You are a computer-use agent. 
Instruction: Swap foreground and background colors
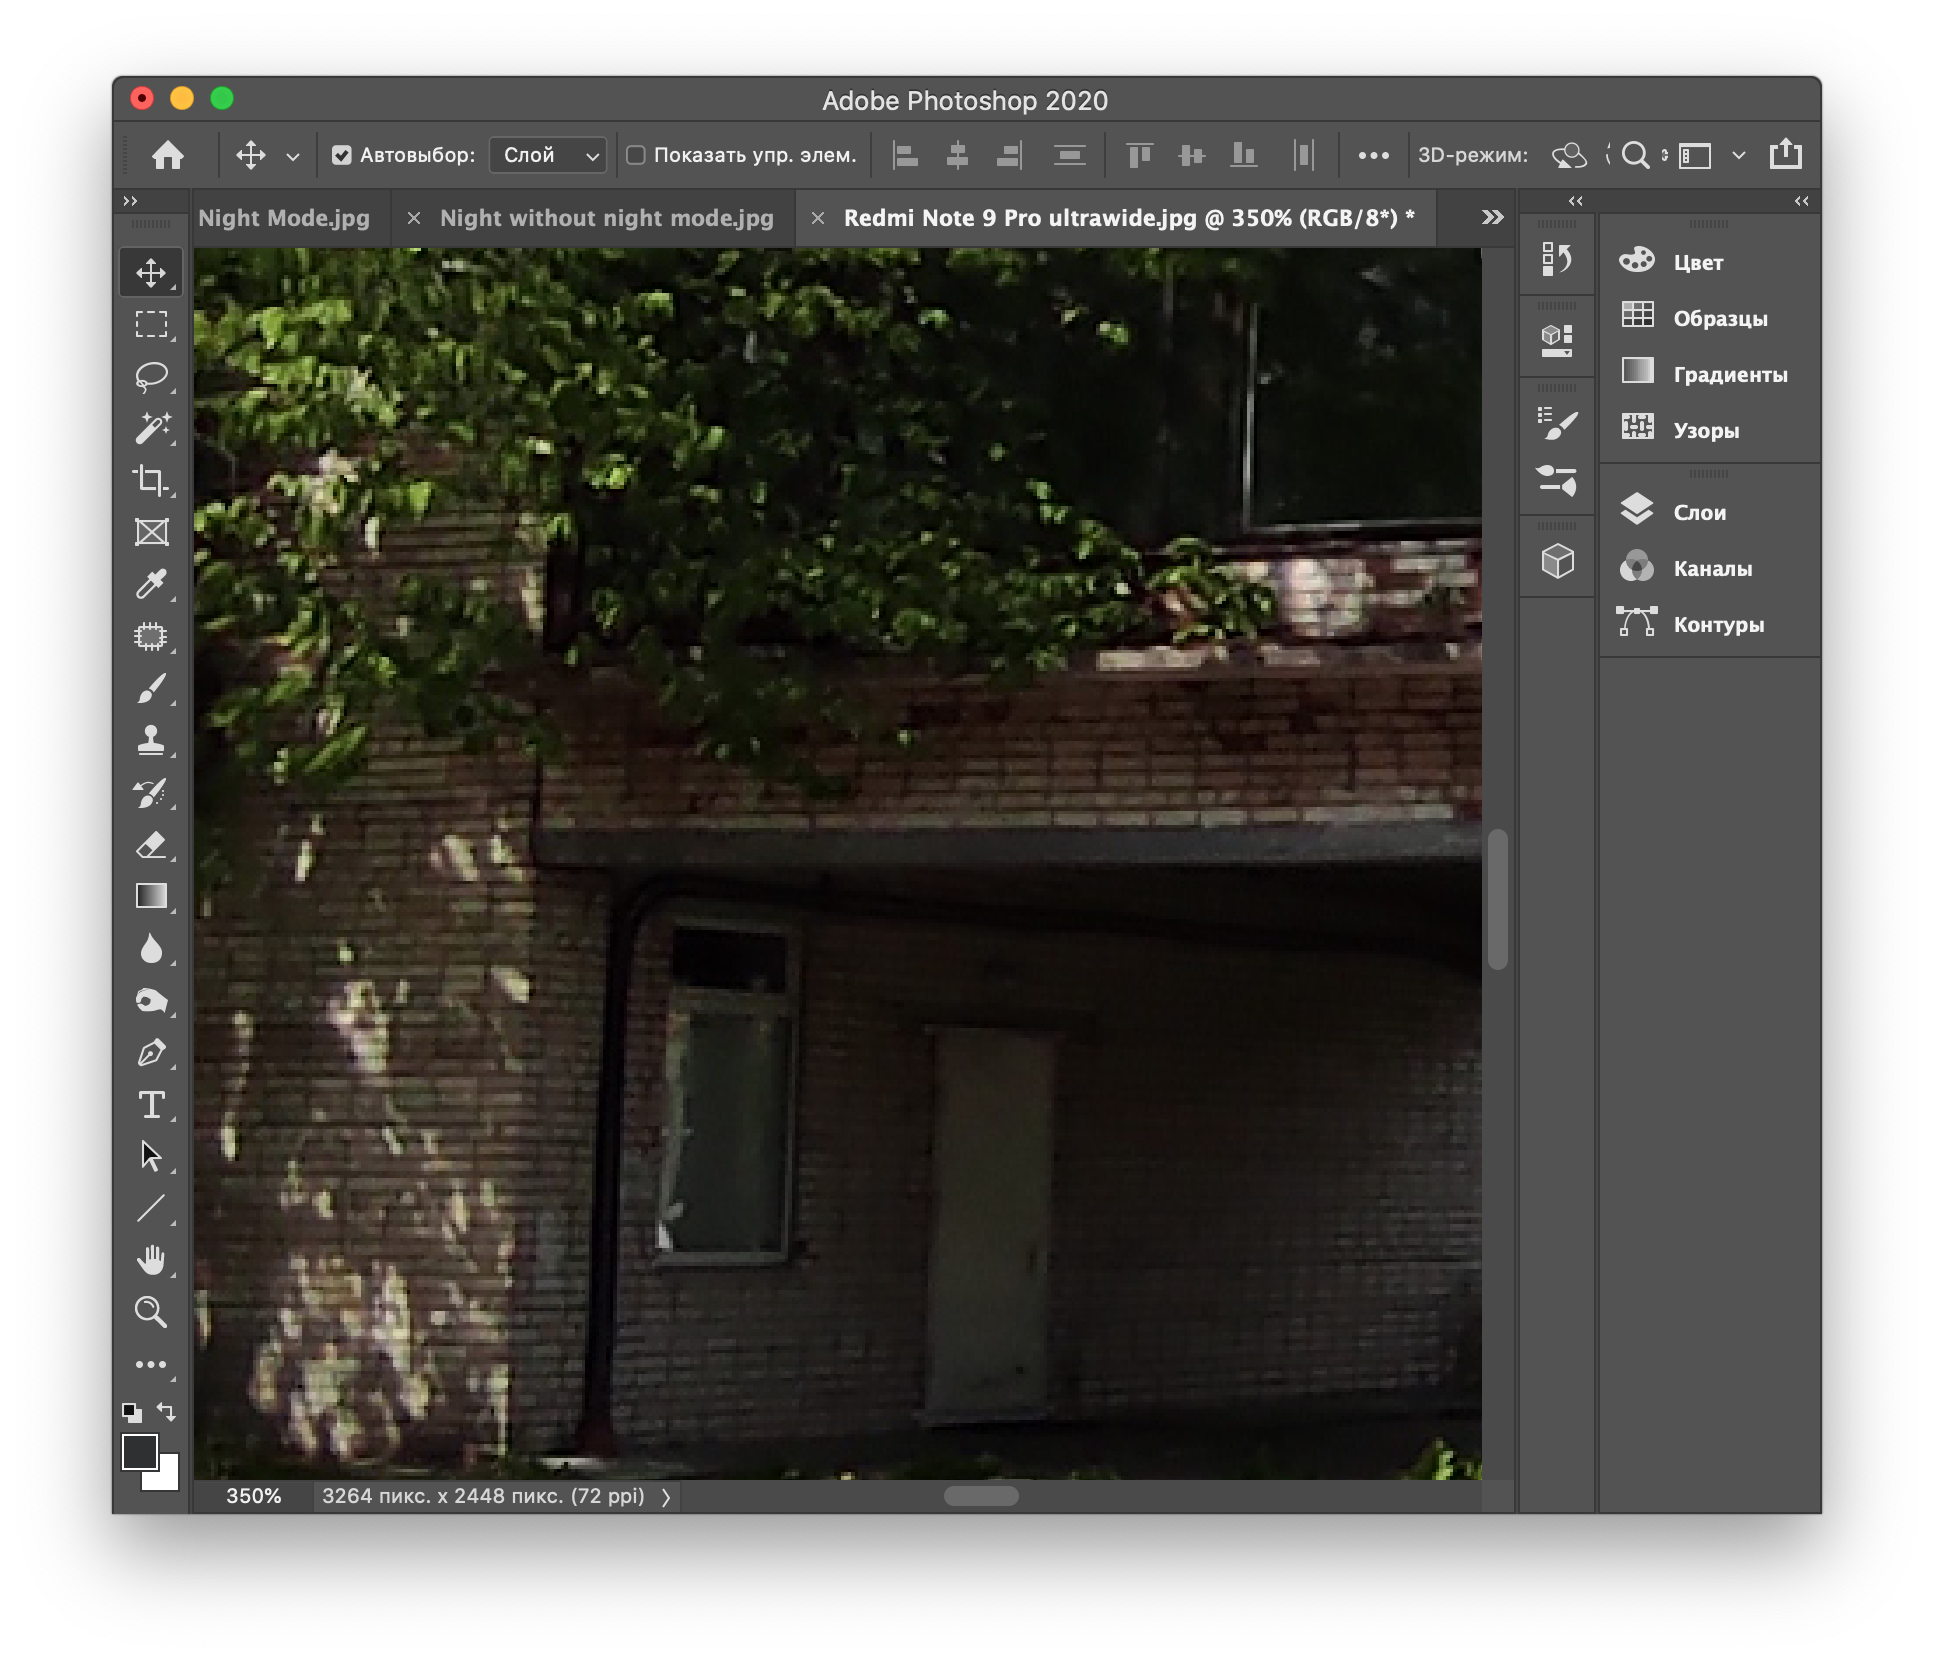pos(167,1411)
